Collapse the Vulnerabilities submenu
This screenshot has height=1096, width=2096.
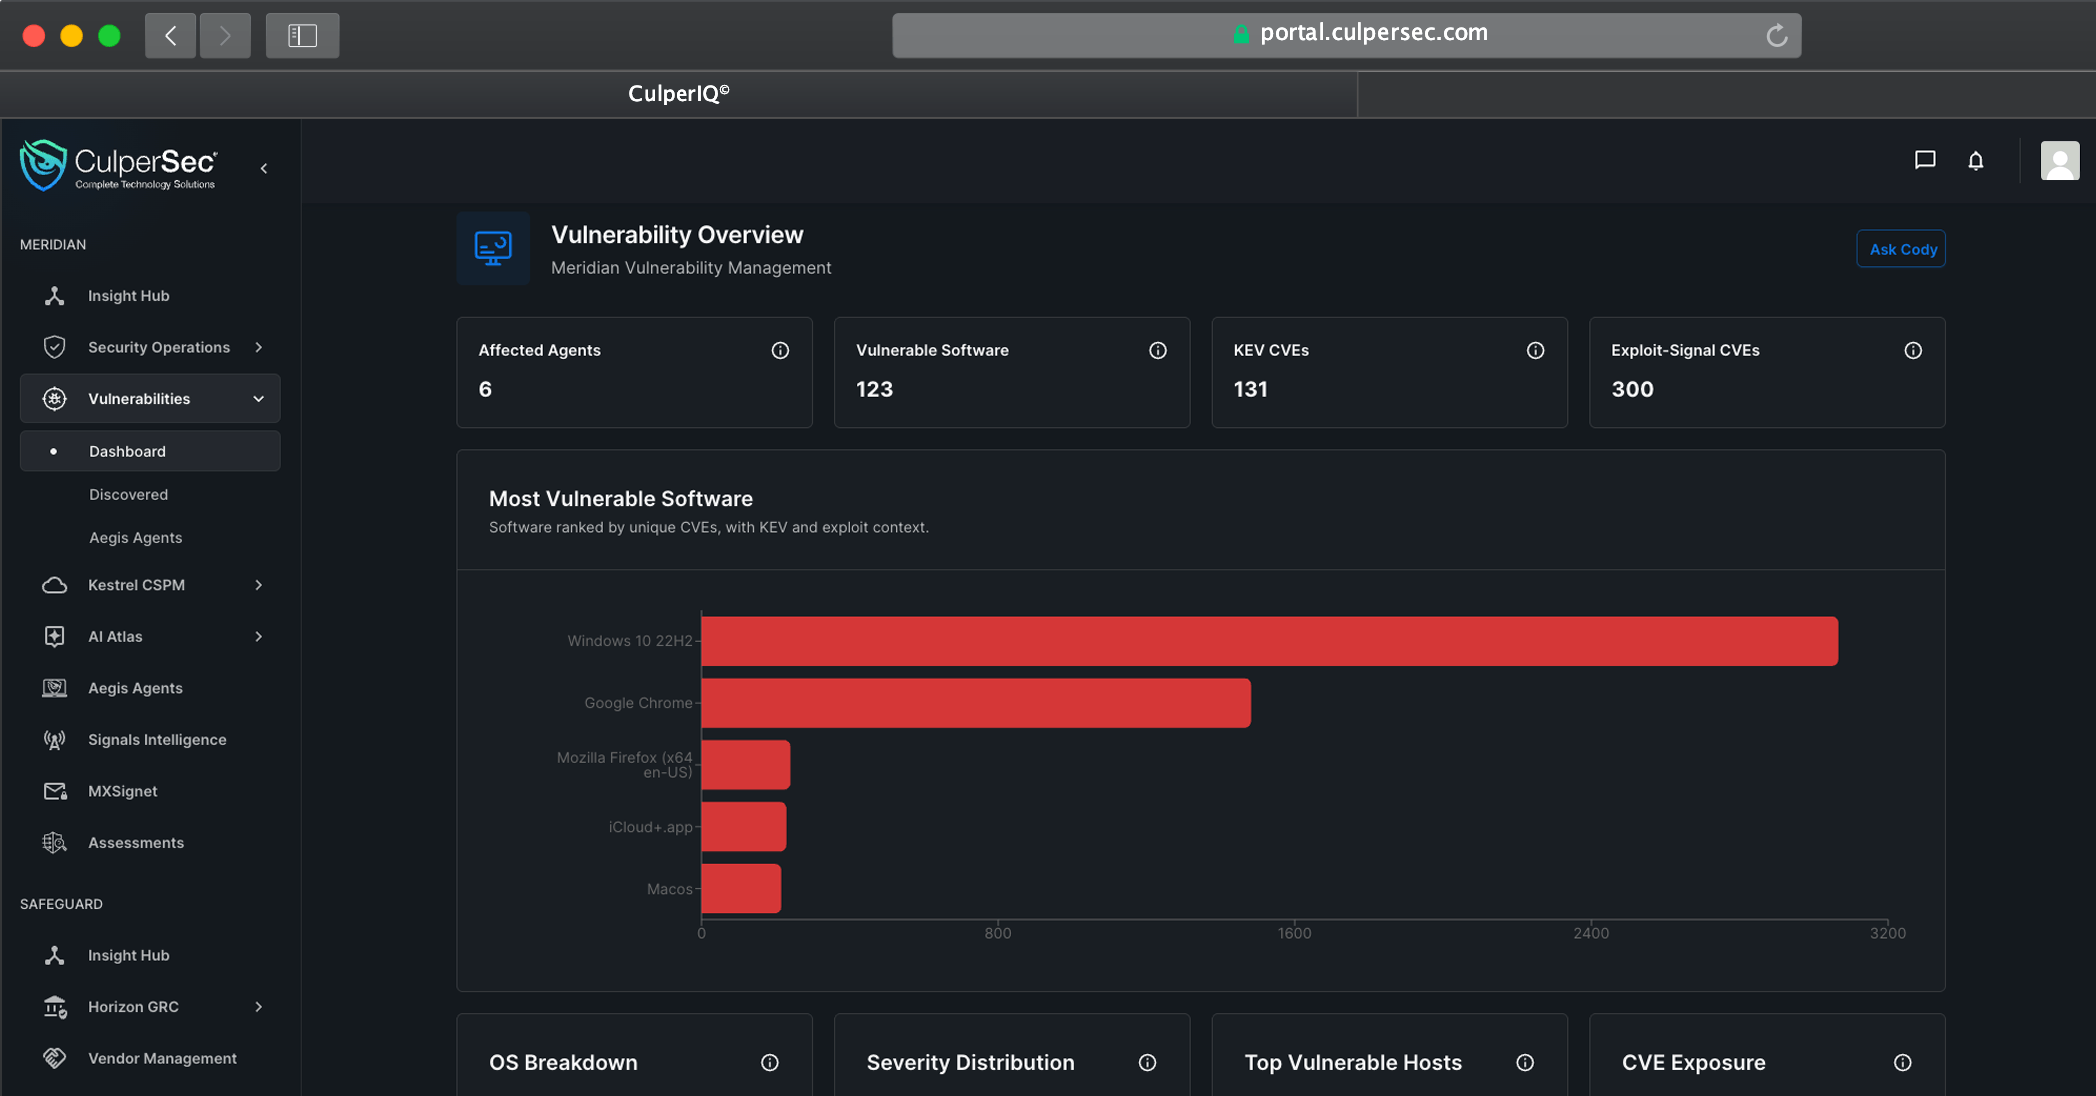259,399
